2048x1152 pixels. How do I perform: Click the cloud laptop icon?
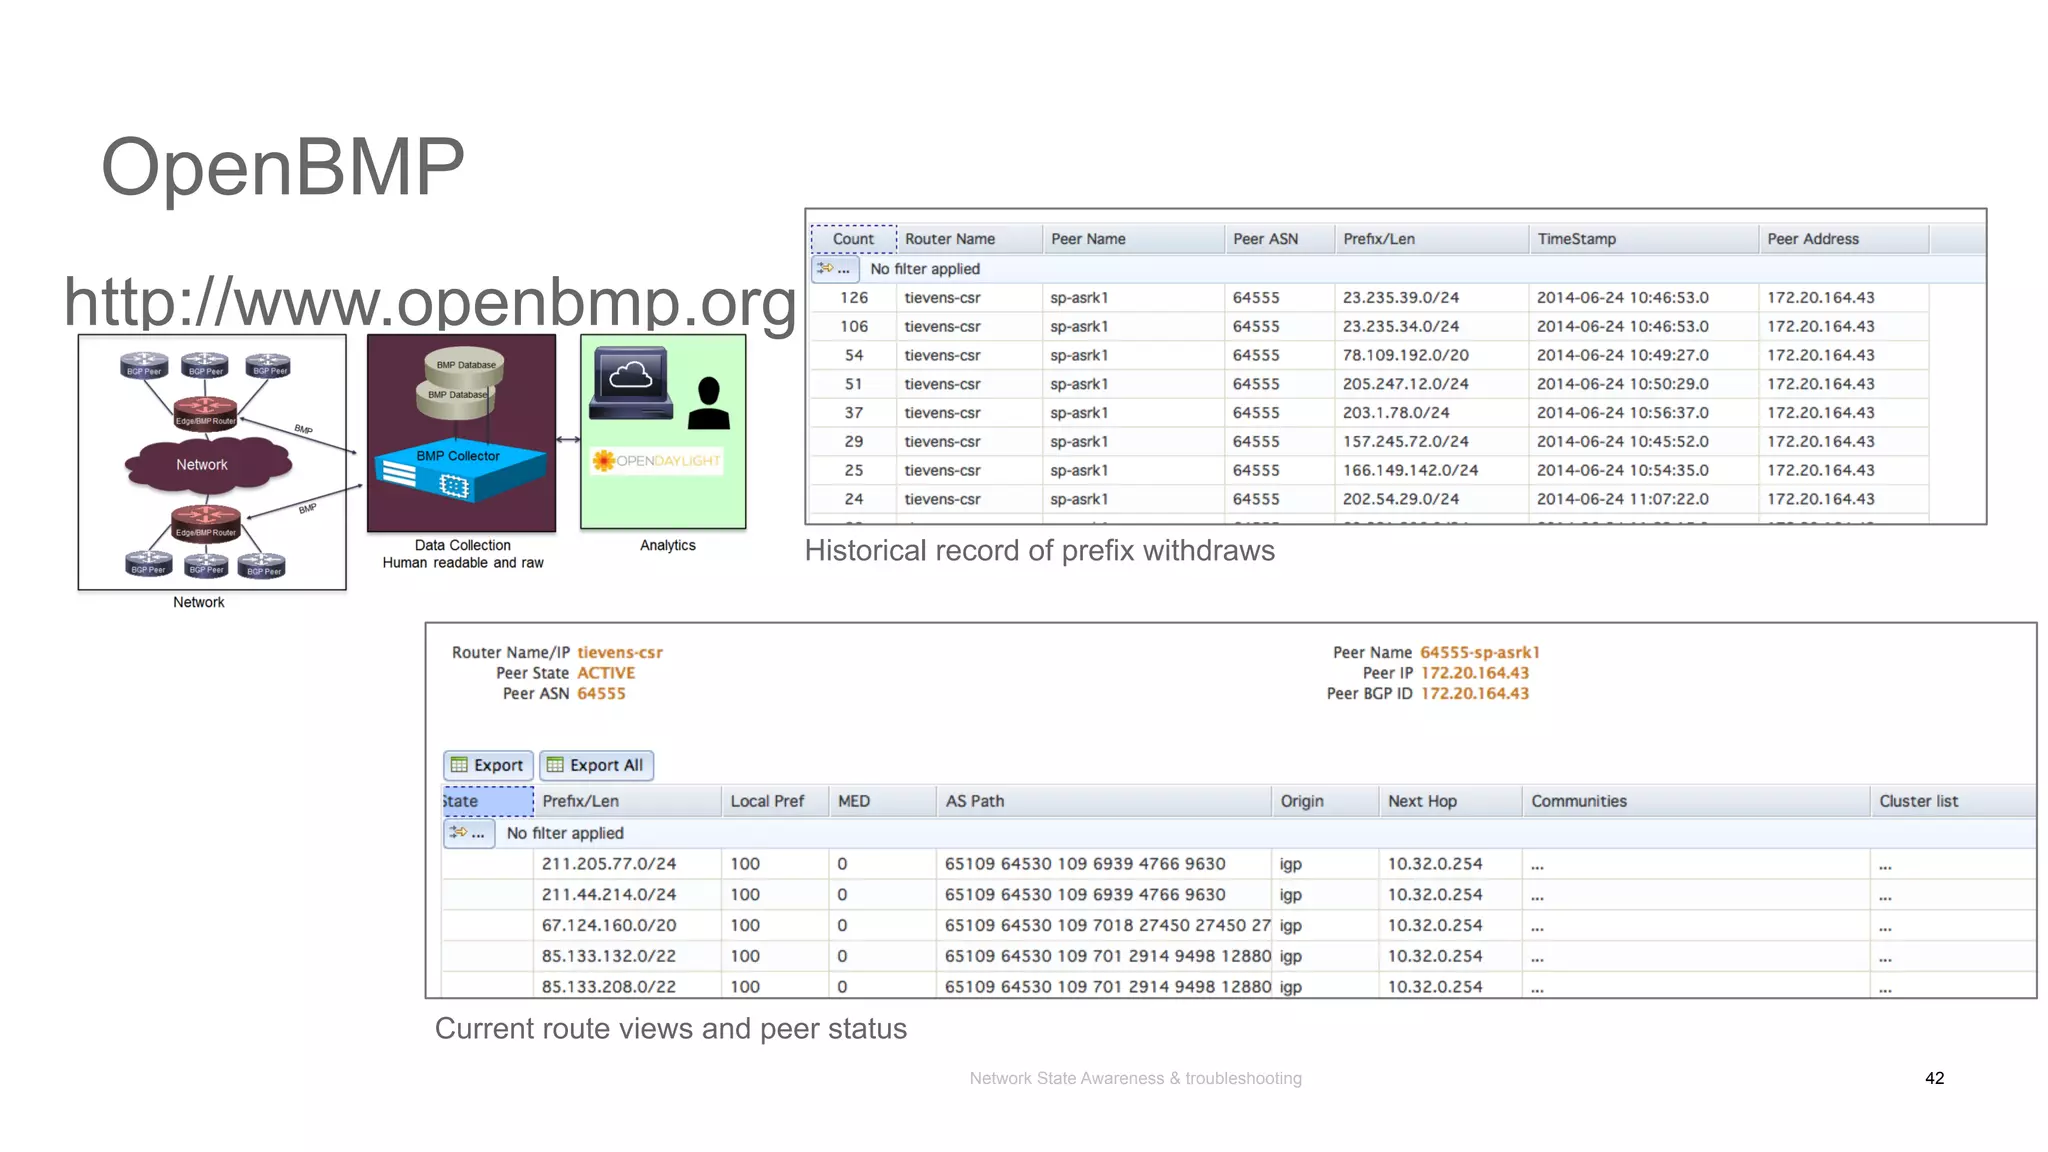click(x=631, y=383)
